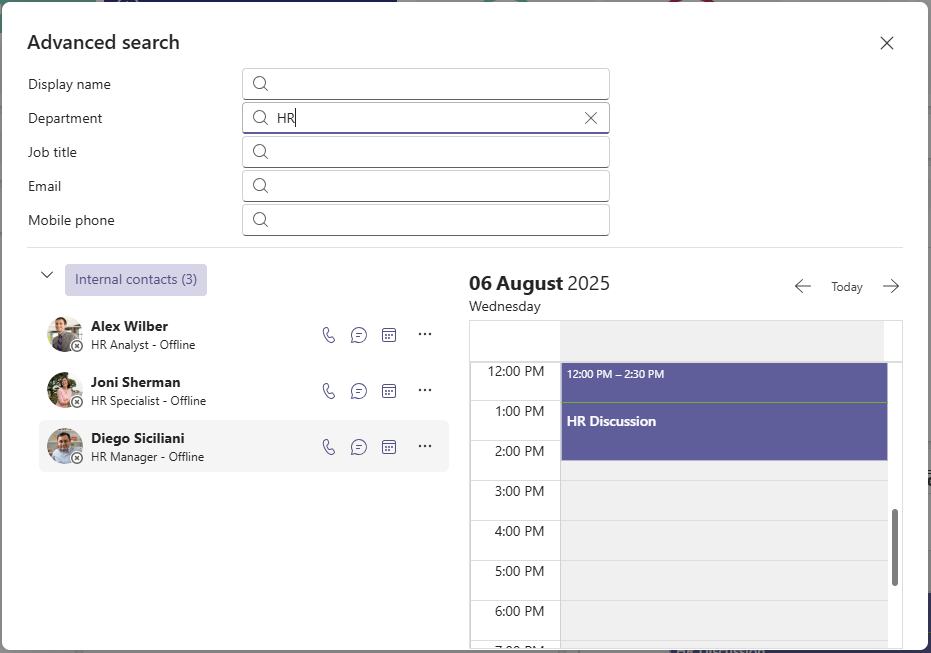This screenshot has height=653, width=931.
Task: Click the calendar vertical scrollbar
Action: point(895,547)
